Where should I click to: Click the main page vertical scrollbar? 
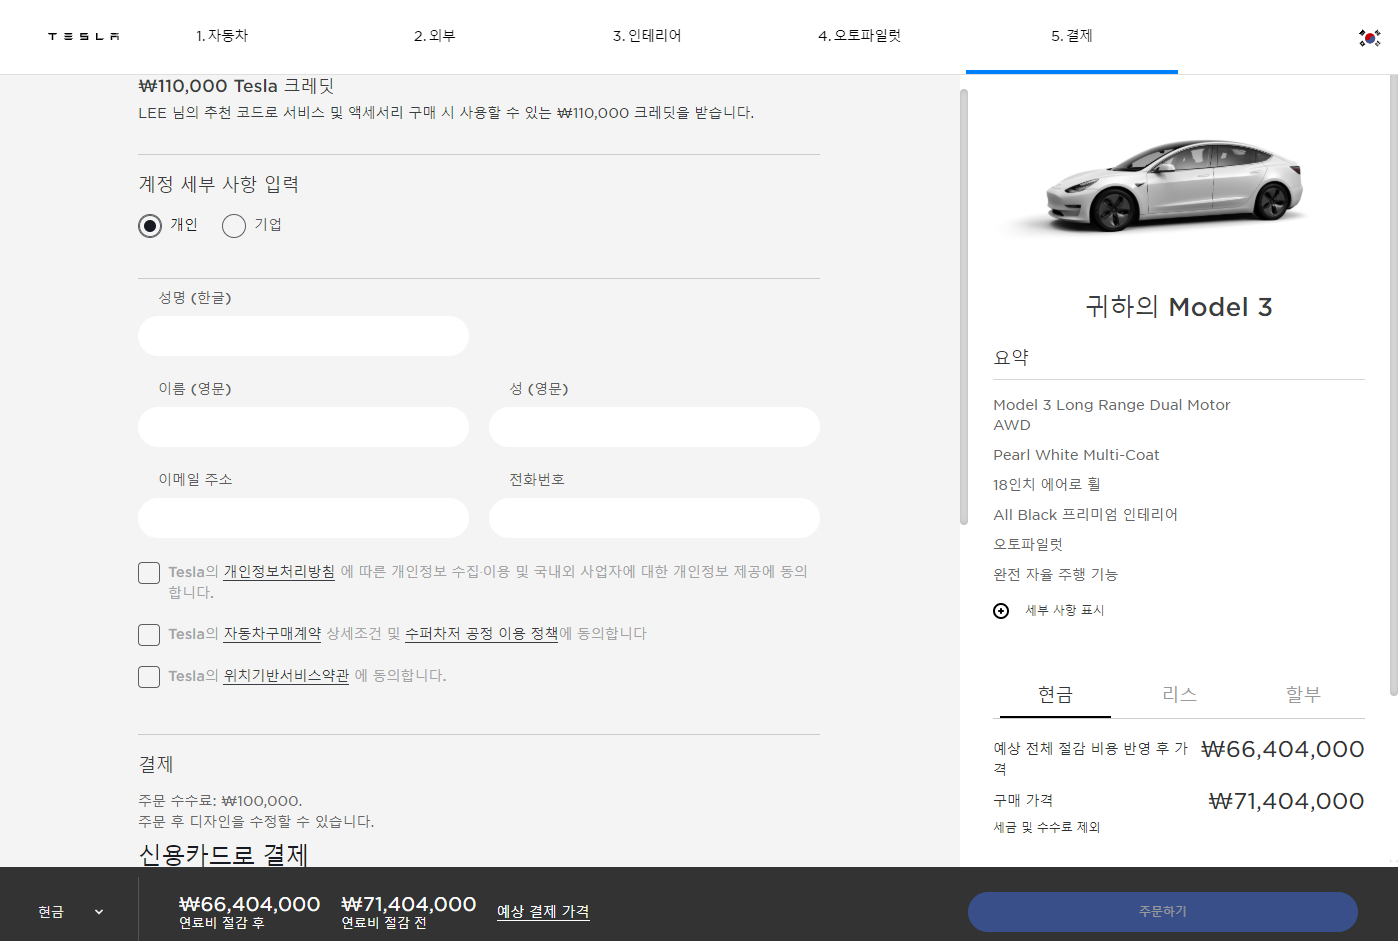964,307
